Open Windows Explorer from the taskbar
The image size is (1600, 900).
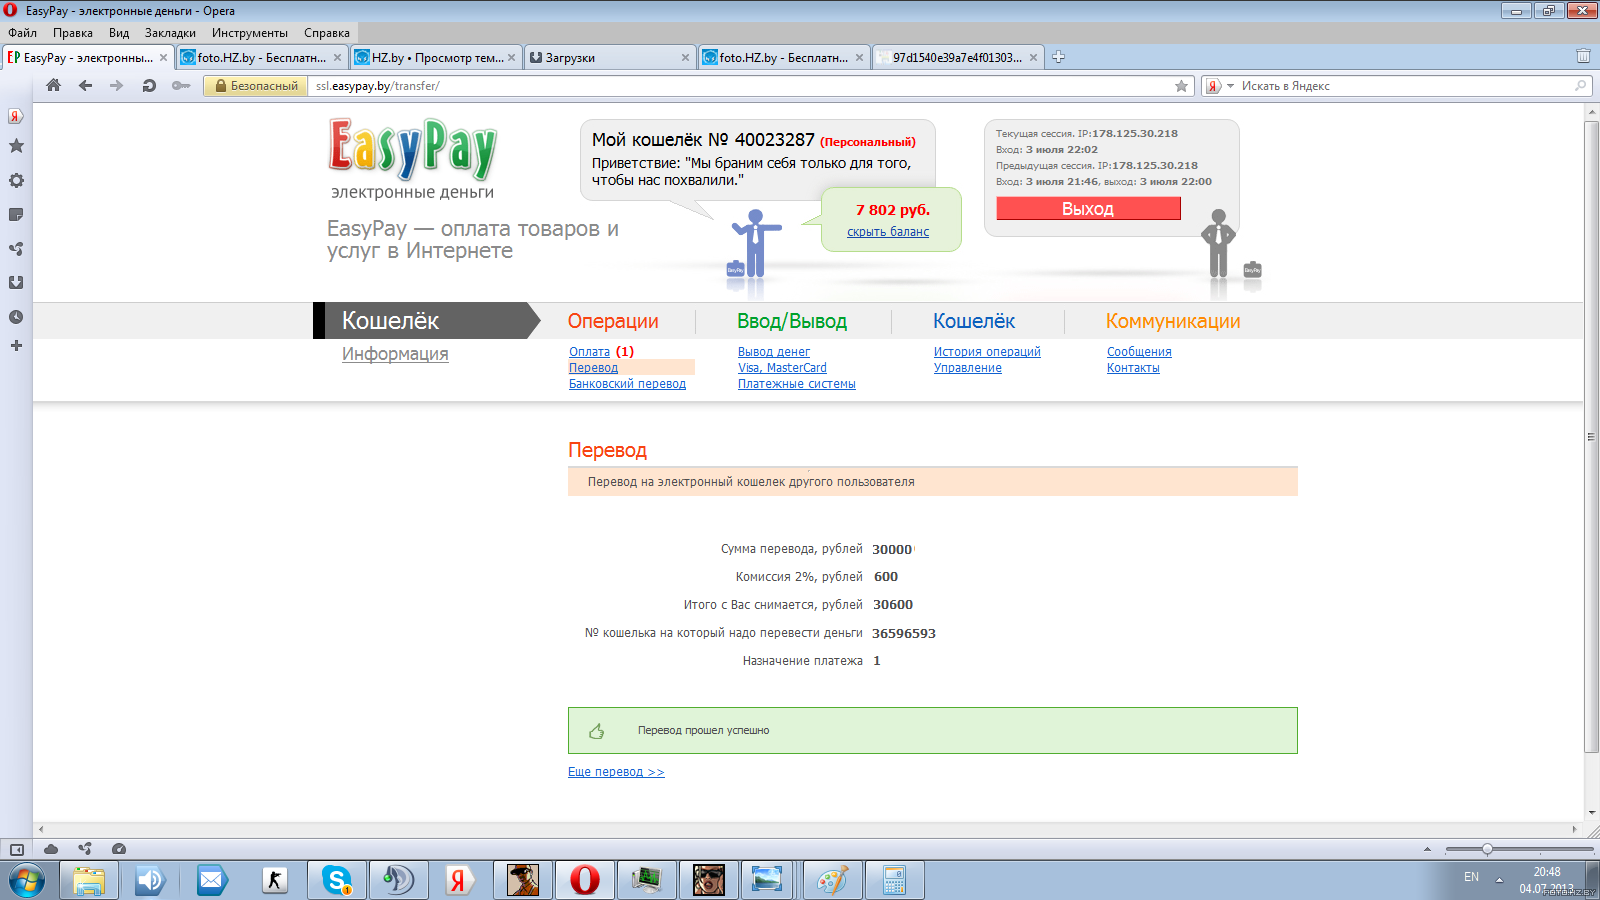(89, 881)
